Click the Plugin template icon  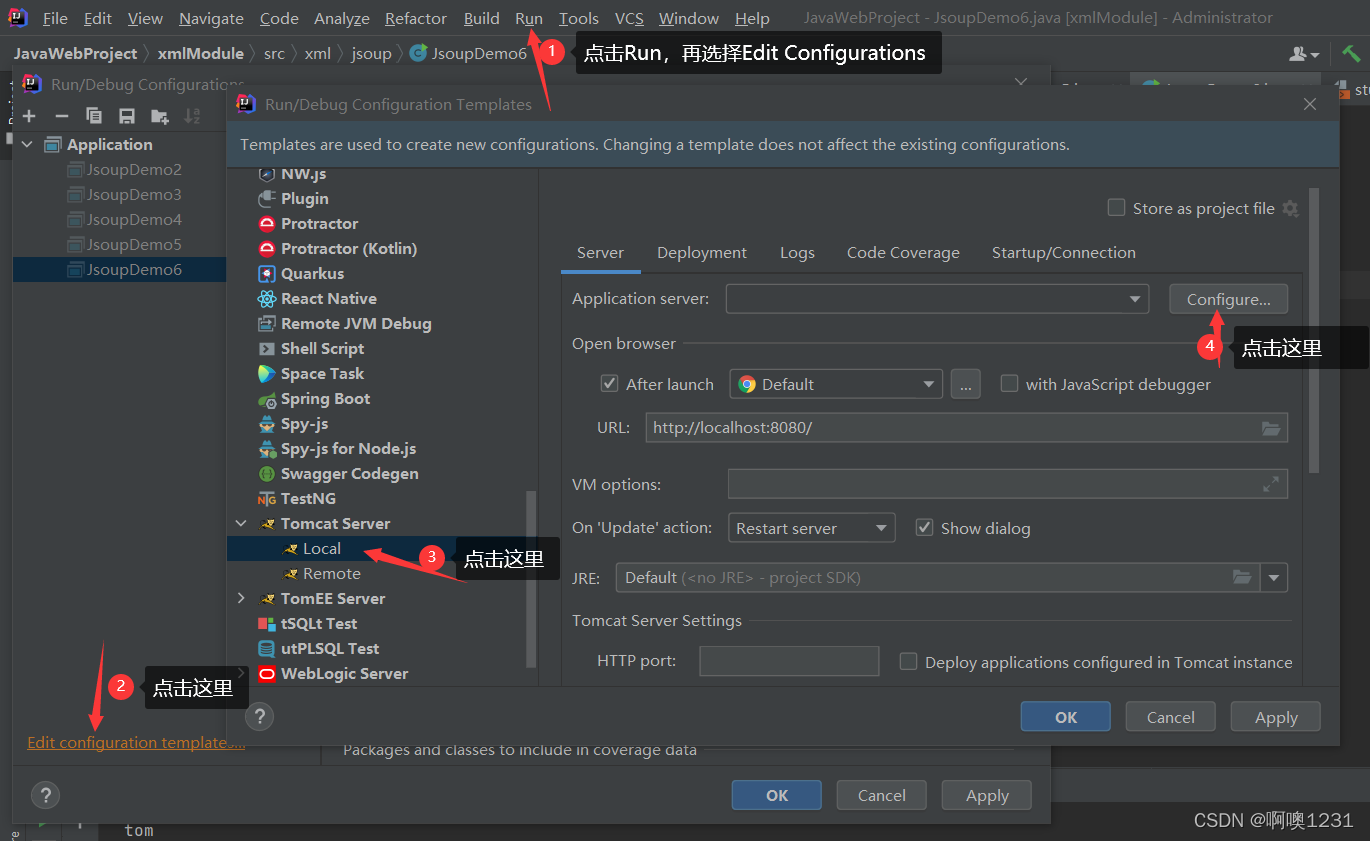click(x=266, y=199)
